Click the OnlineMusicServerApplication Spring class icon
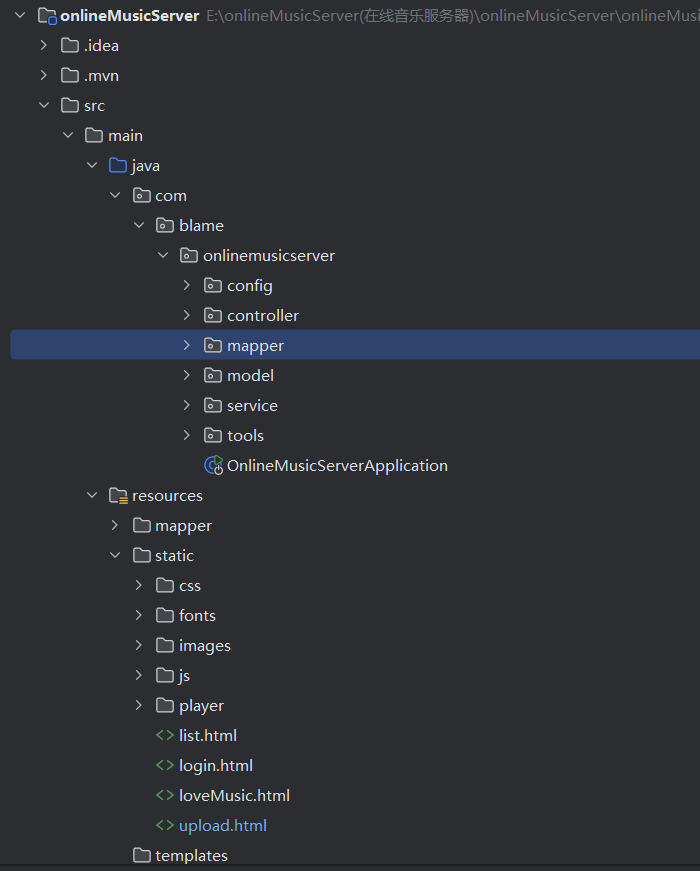 (x=213, y=465)
